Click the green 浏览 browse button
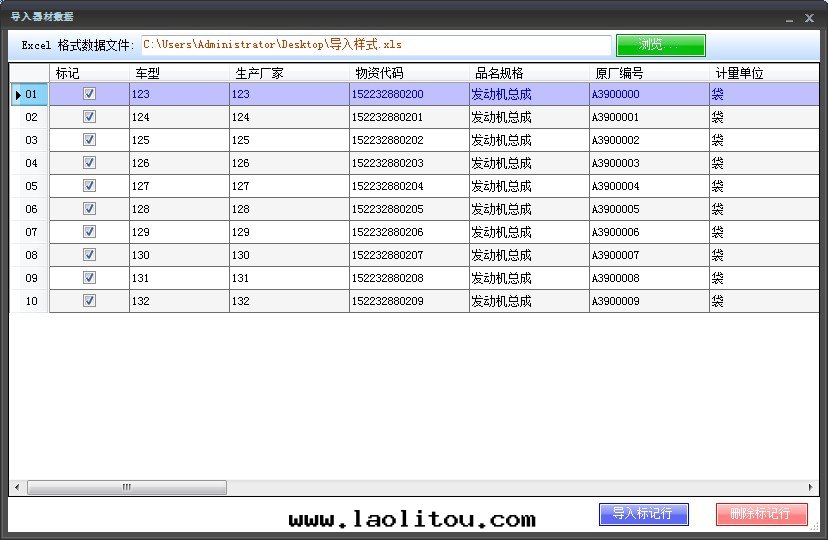The height and width of the screenshot is (540, 828). 660,45
